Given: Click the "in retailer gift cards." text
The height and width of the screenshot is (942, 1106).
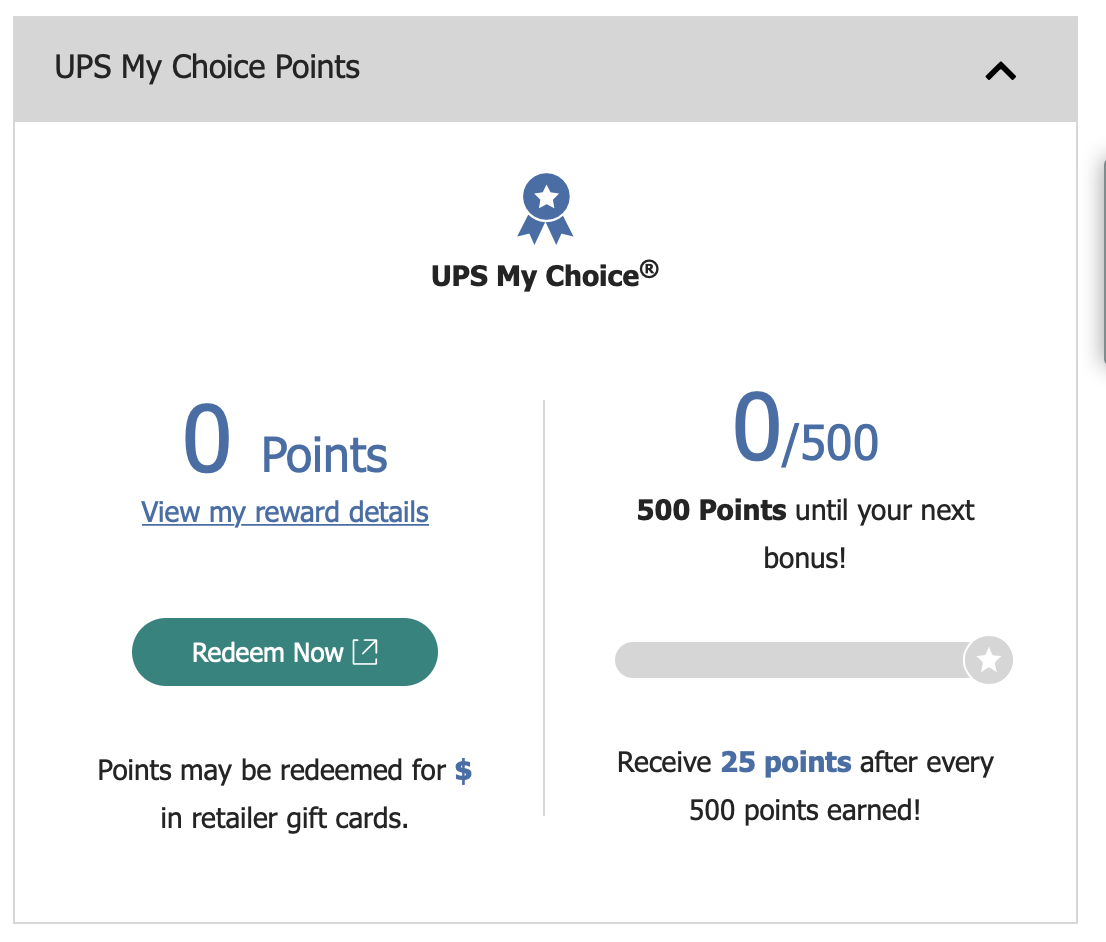Looking at the screenshot, I should point(284,819).
